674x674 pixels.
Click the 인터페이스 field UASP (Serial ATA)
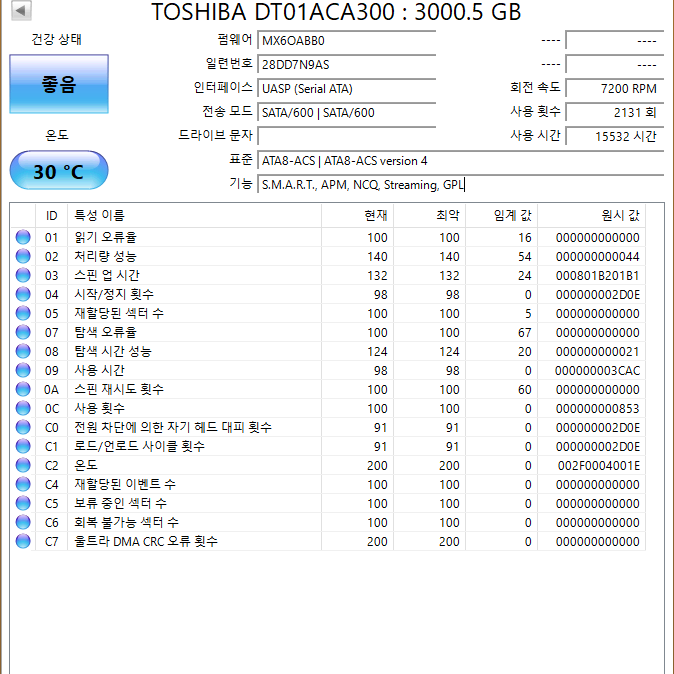coord(346,89)
